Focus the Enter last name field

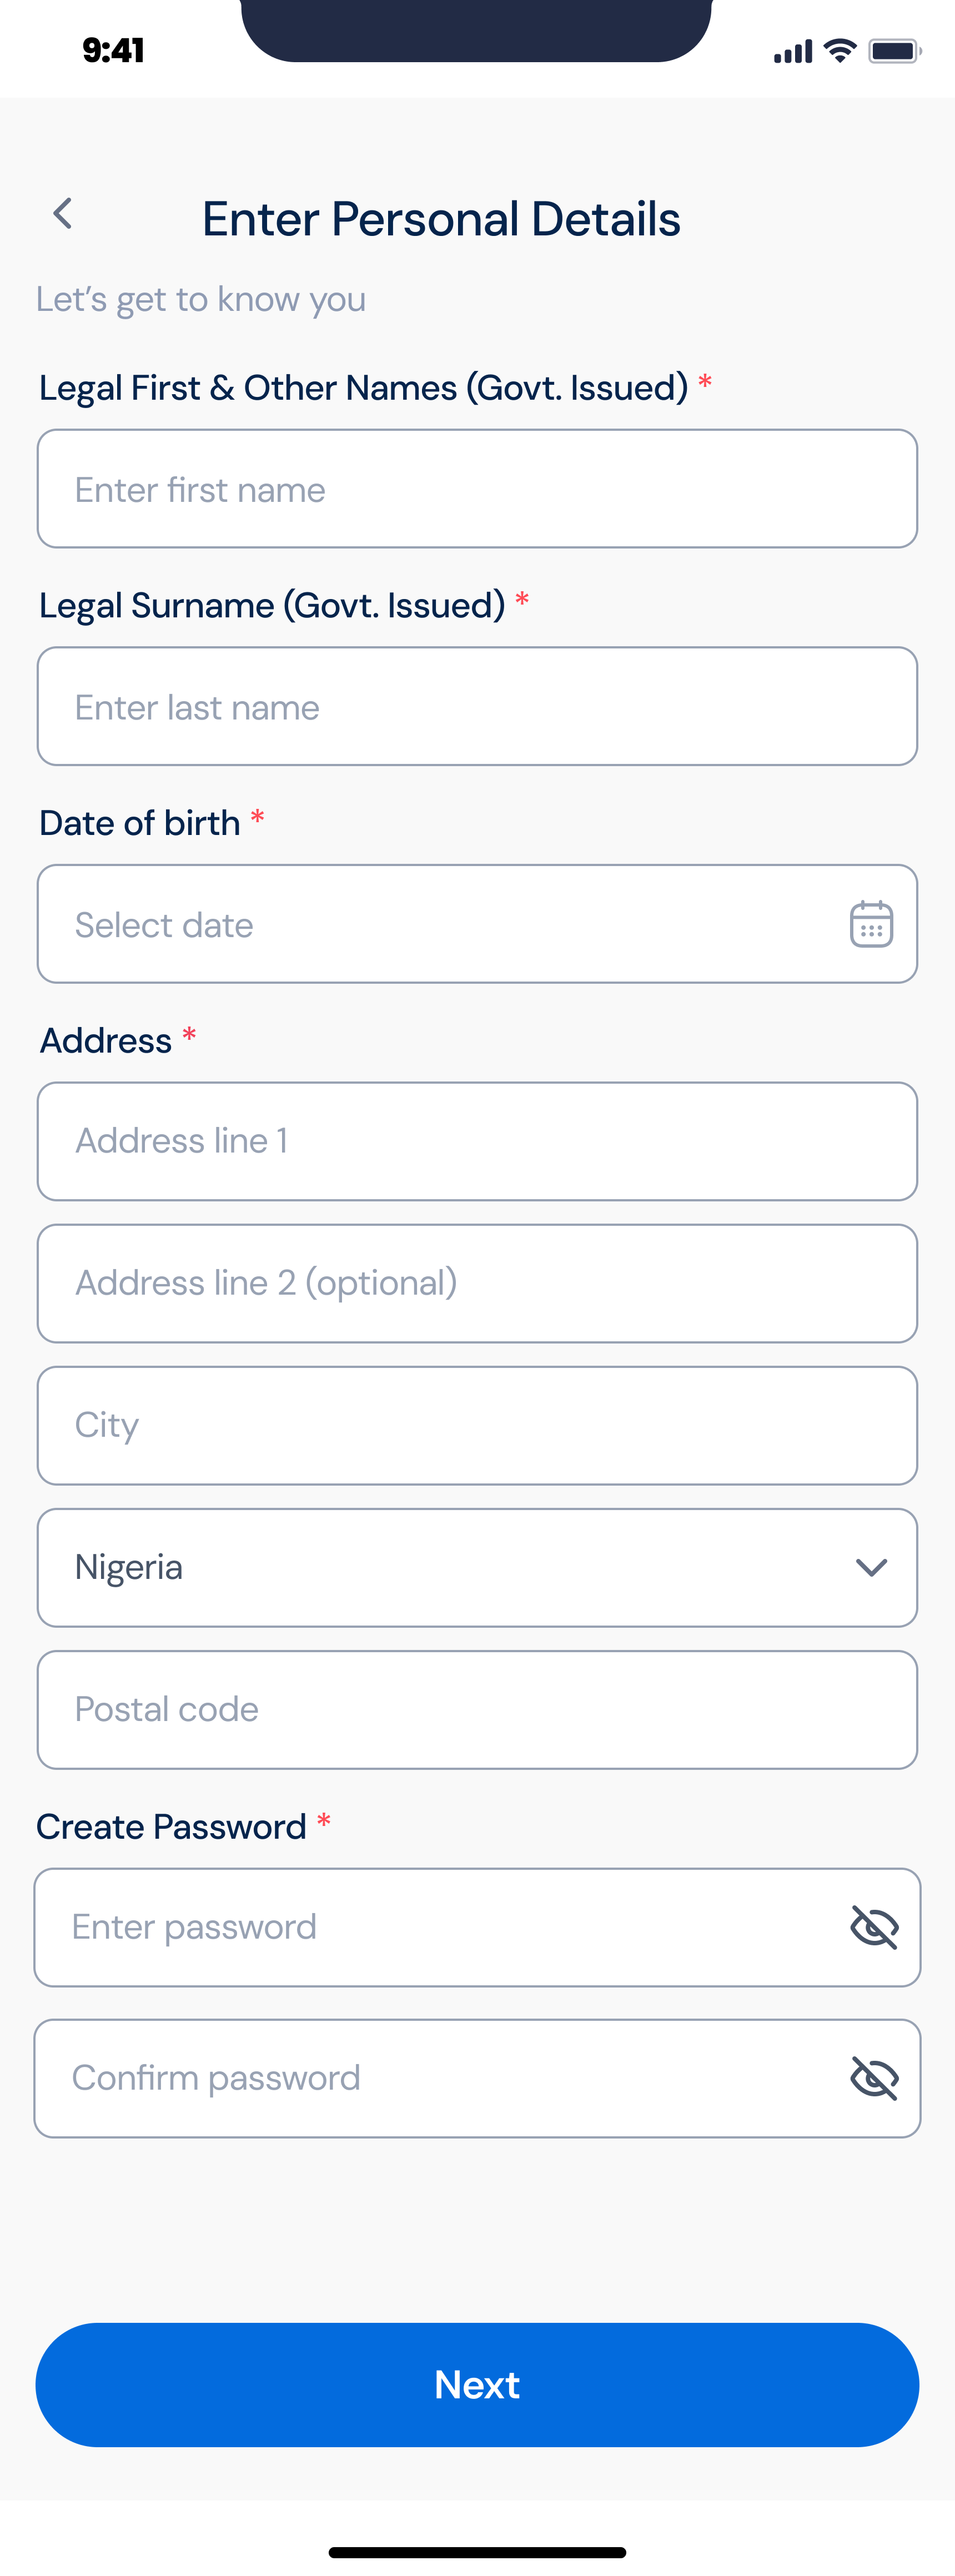tap(477, 706)
